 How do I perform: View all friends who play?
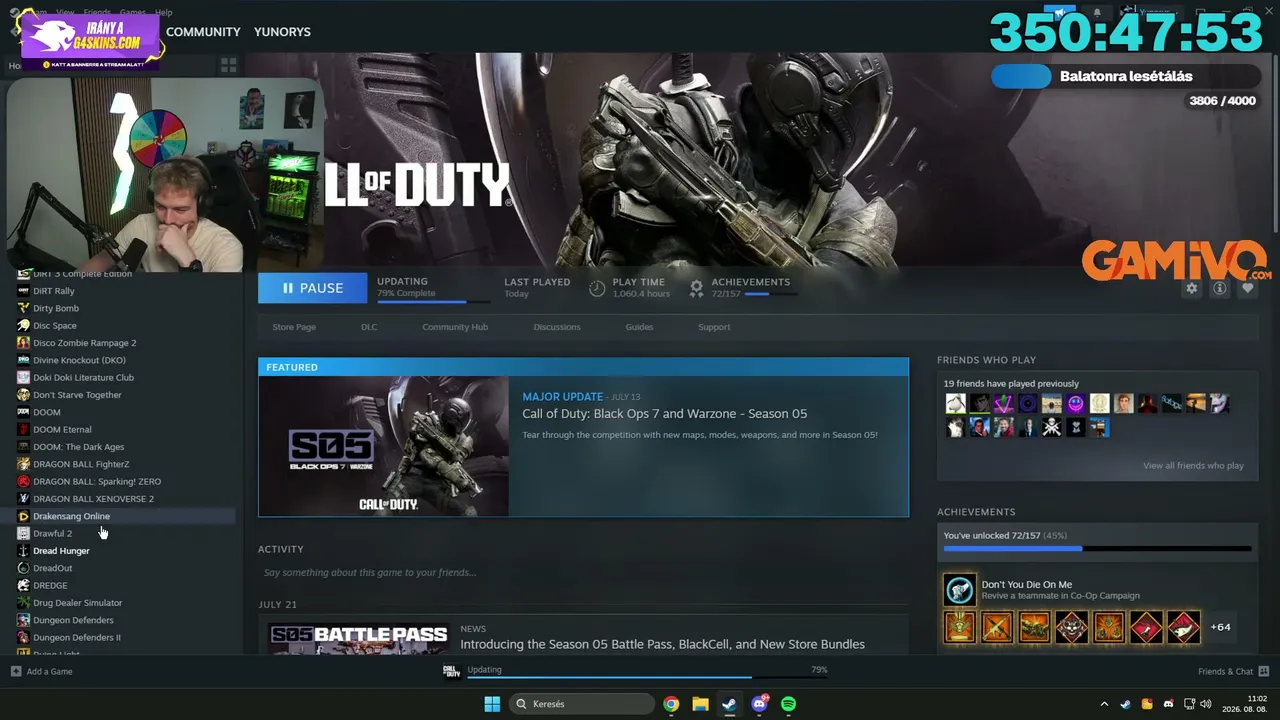click(x=1193, y=466)
